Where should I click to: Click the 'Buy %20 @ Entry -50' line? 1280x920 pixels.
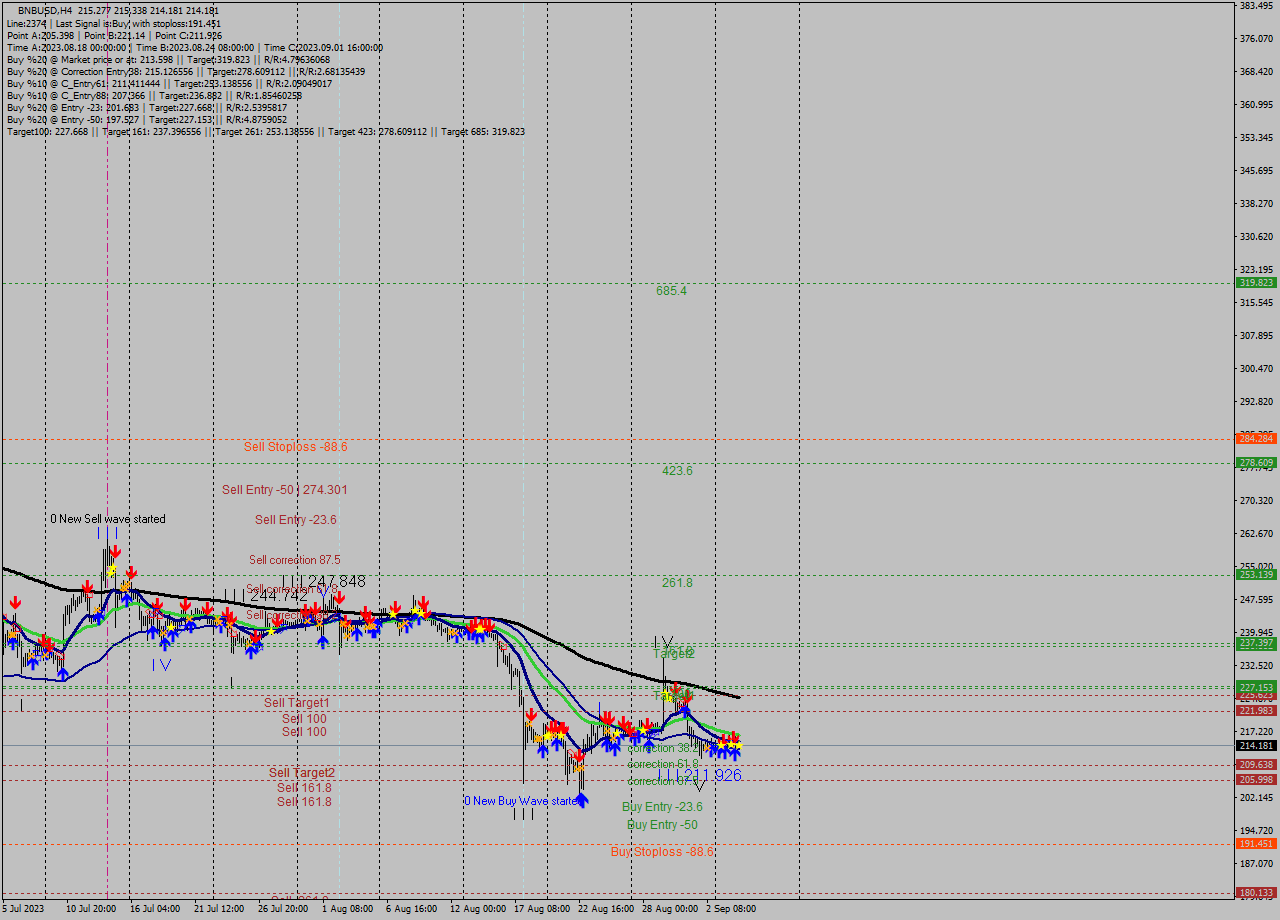147,119
